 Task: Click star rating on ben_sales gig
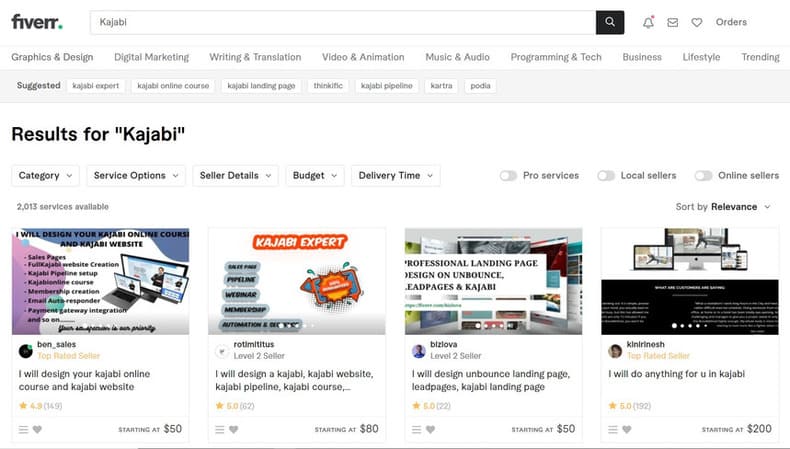tap(40, 406)
